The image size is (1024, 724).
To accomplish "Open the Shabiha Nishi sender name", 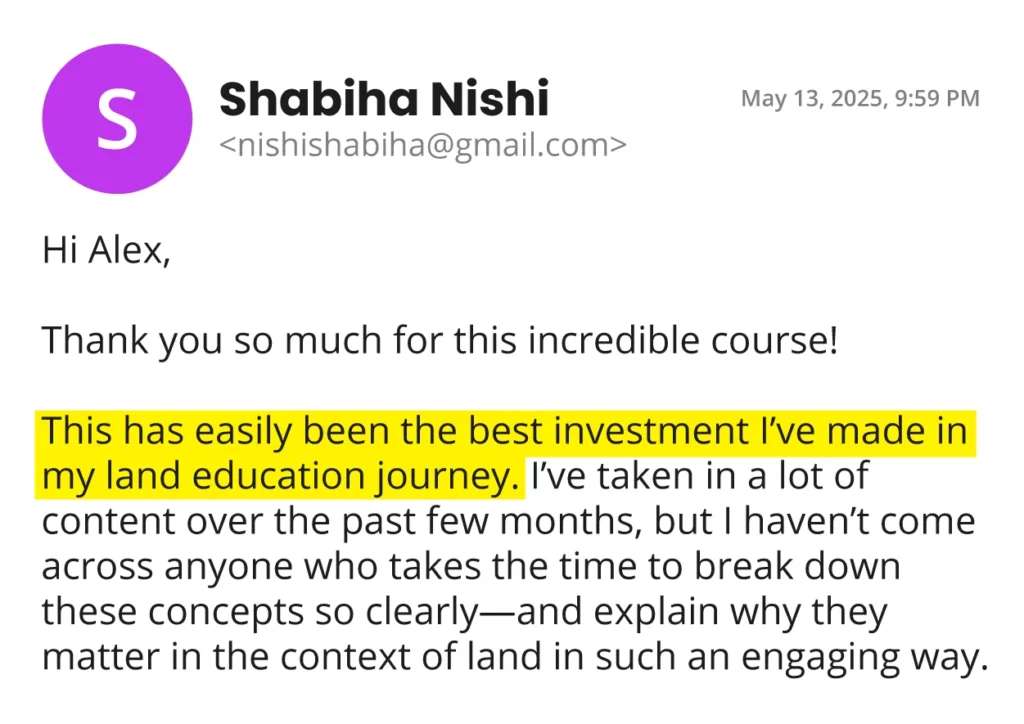I will [383, 98].
